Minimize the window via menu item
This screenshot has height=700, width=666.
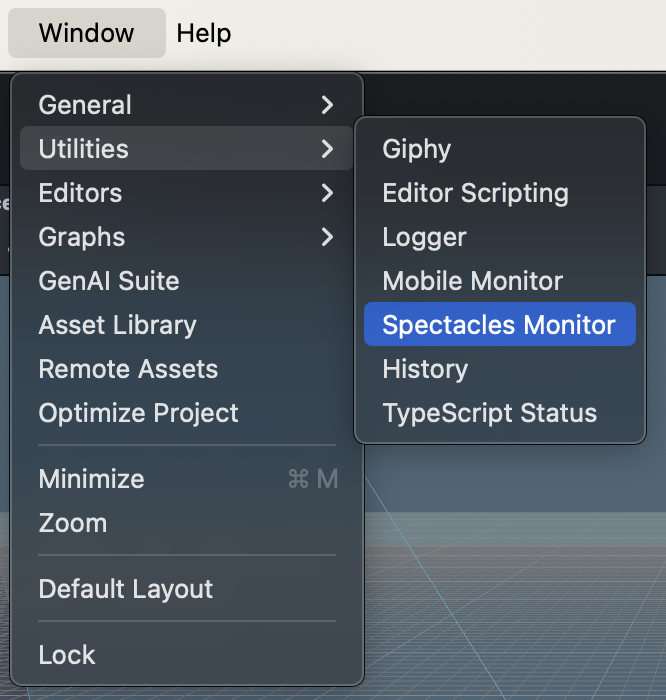point(92,479)
